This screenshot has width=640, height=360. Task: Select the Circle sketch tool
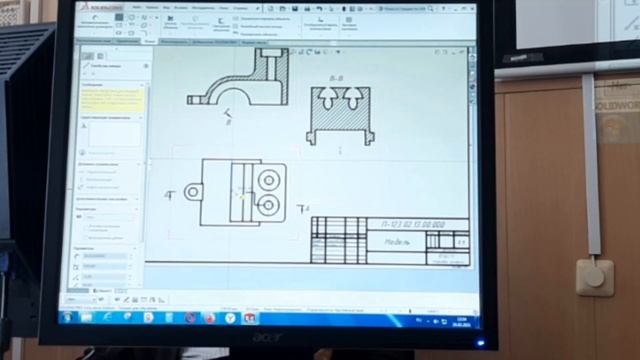[x=131, y=17]
